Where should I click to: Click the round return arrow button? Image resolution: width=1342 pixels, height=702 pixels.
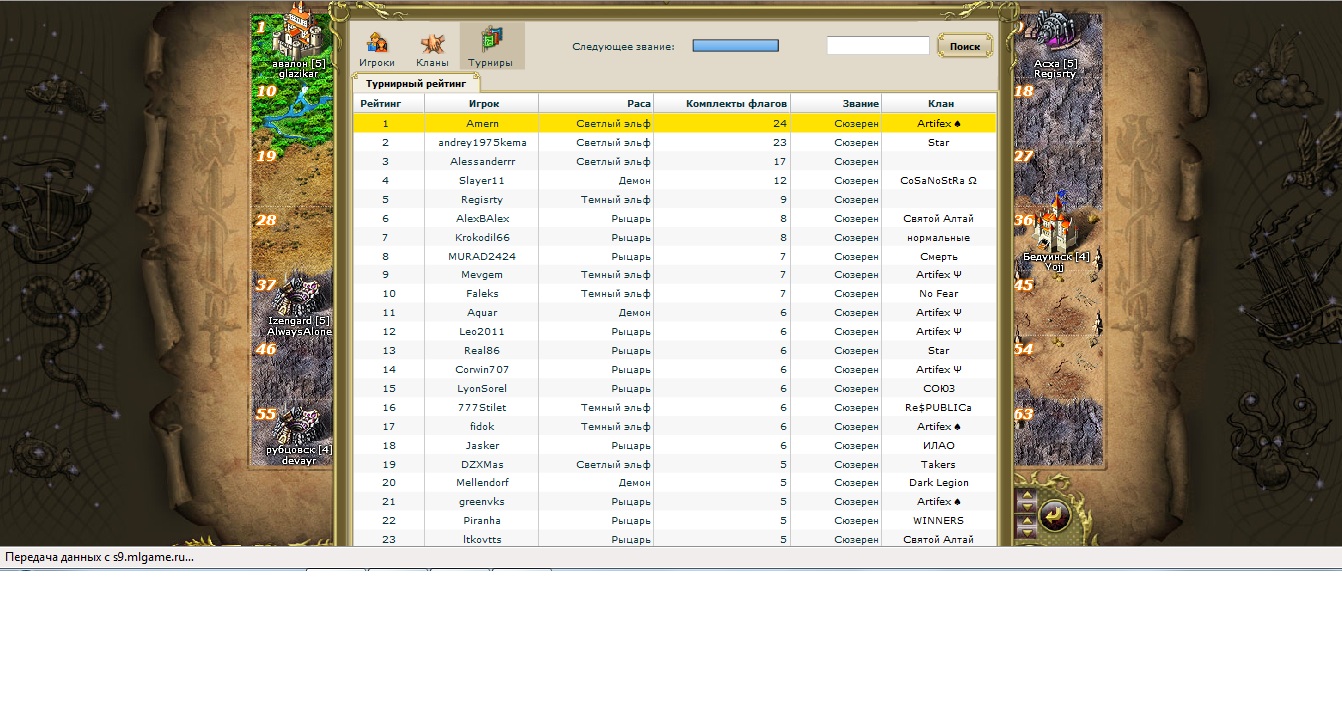pos(1055,515)
